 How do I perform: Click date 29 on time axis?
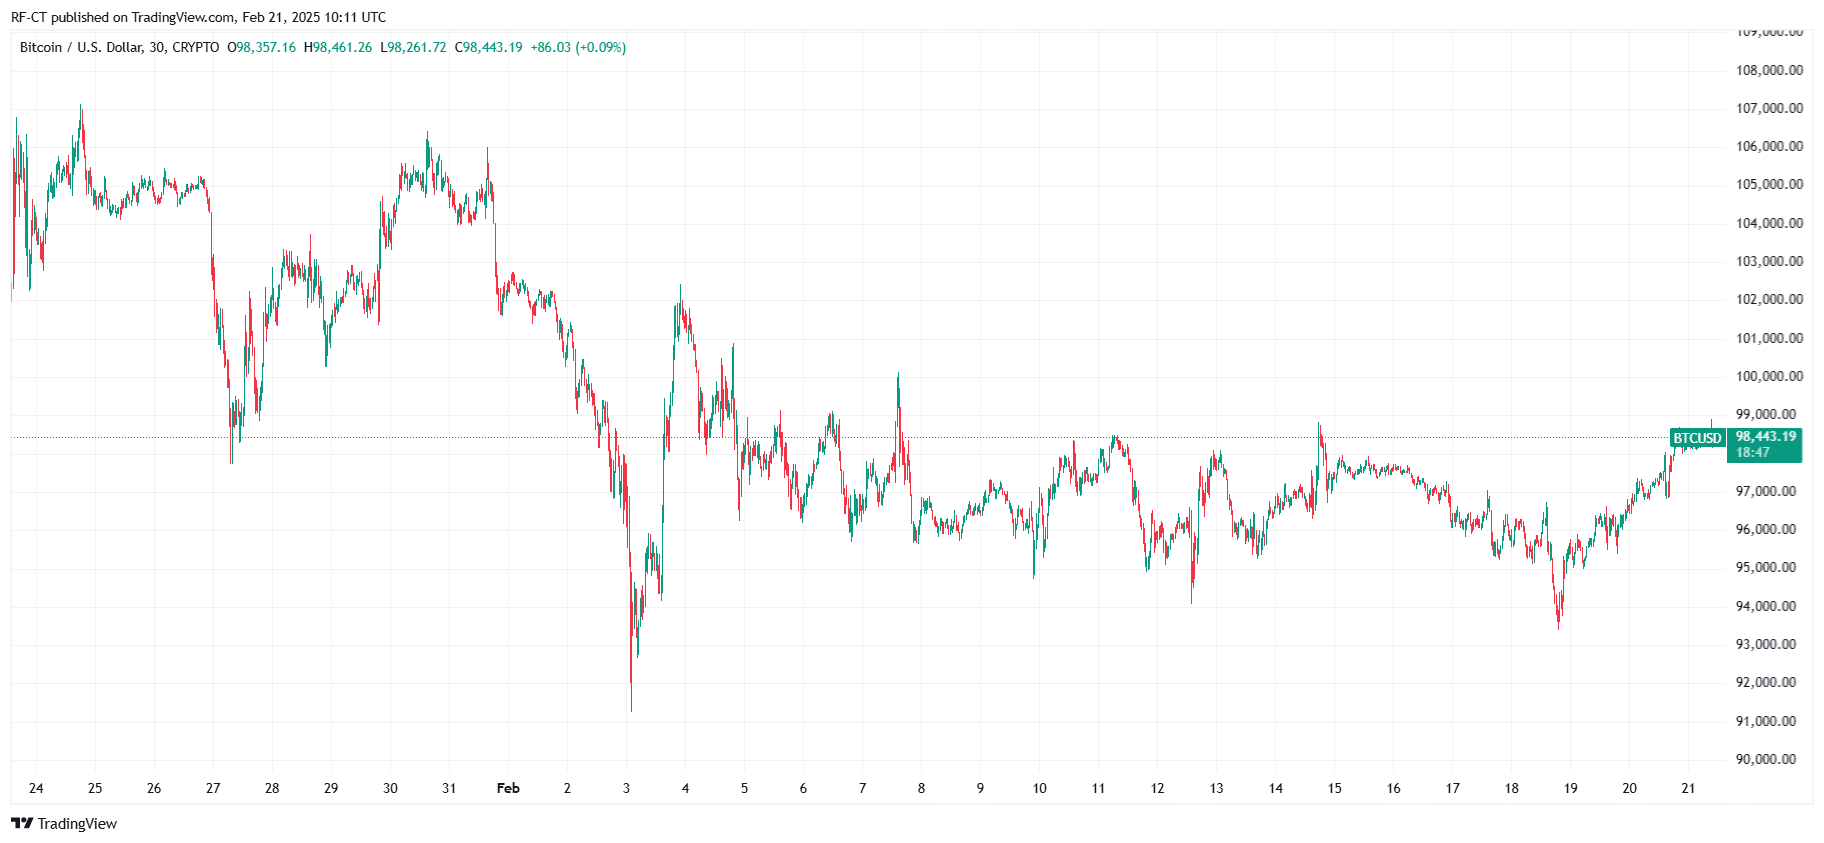click(331, 788)
